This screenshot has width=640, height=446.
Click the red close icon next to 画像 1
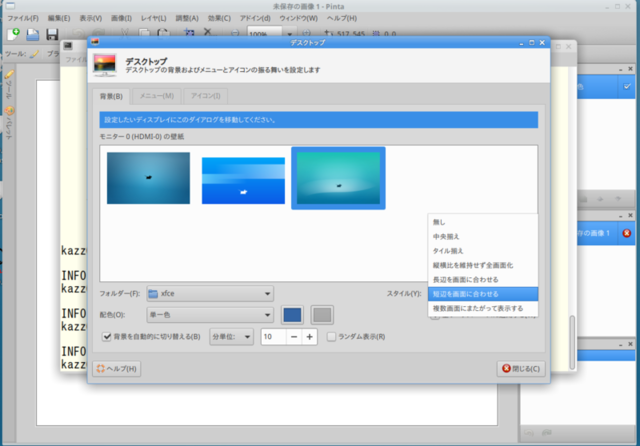coord(627,233)
